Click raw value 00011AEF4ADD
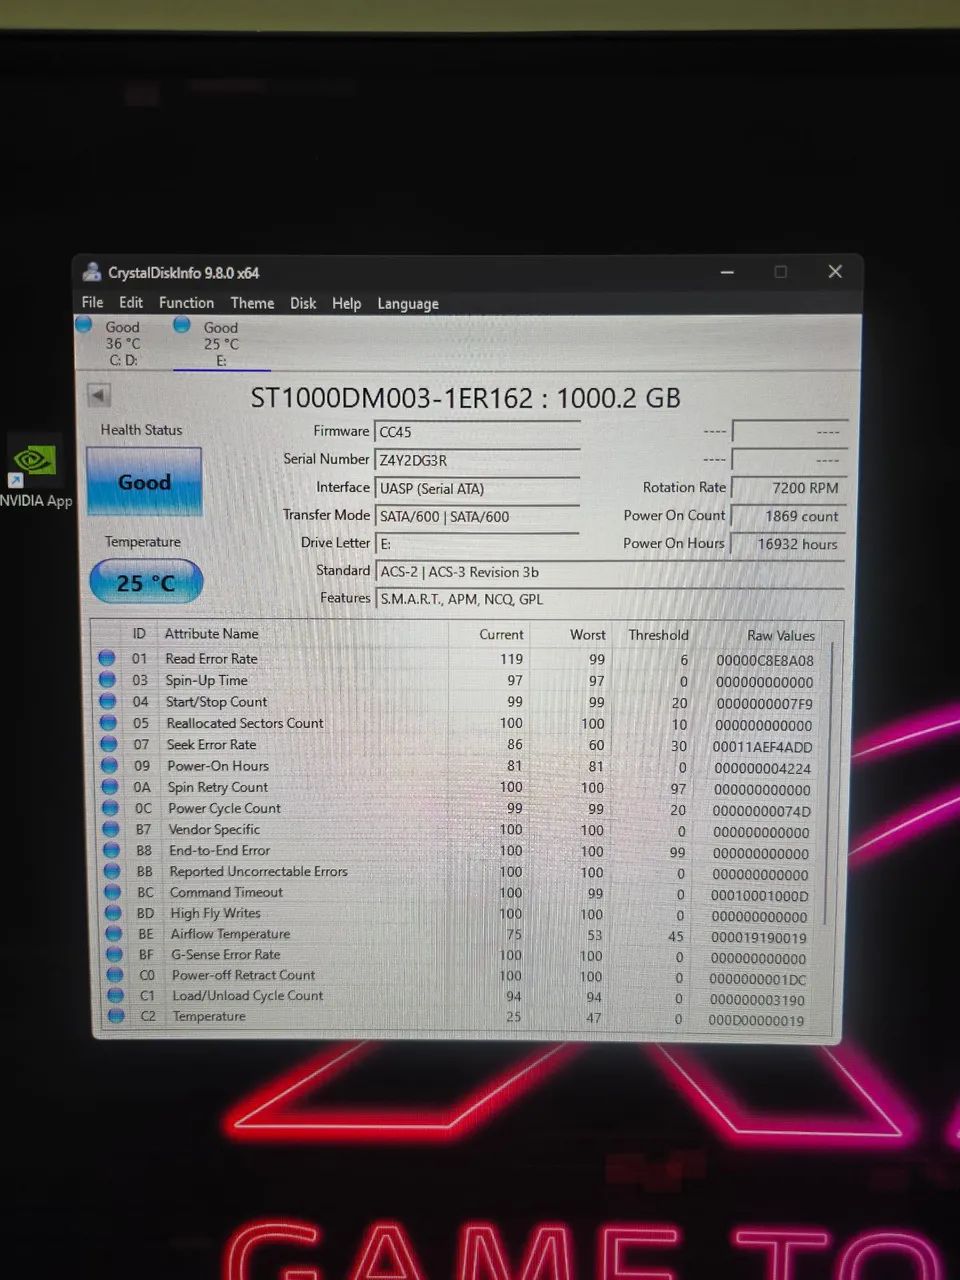 click(x=762, y=747)
